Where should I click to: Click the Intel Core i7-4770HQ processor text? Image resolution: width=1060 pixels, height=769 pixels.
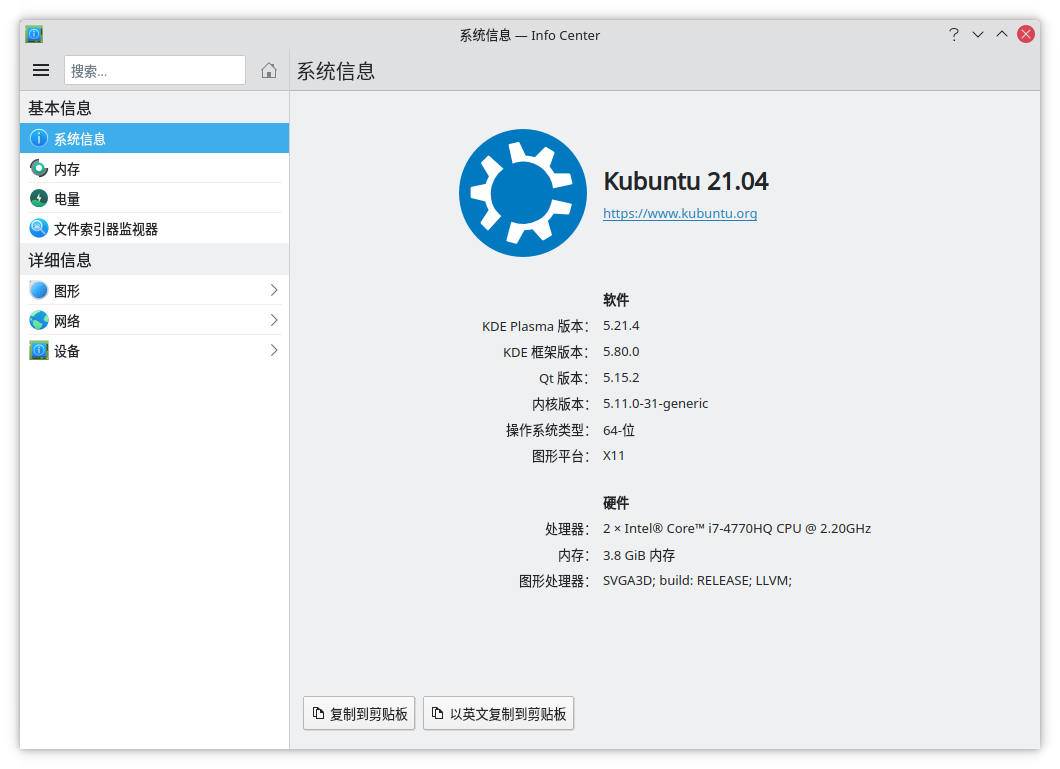point(737,528)
